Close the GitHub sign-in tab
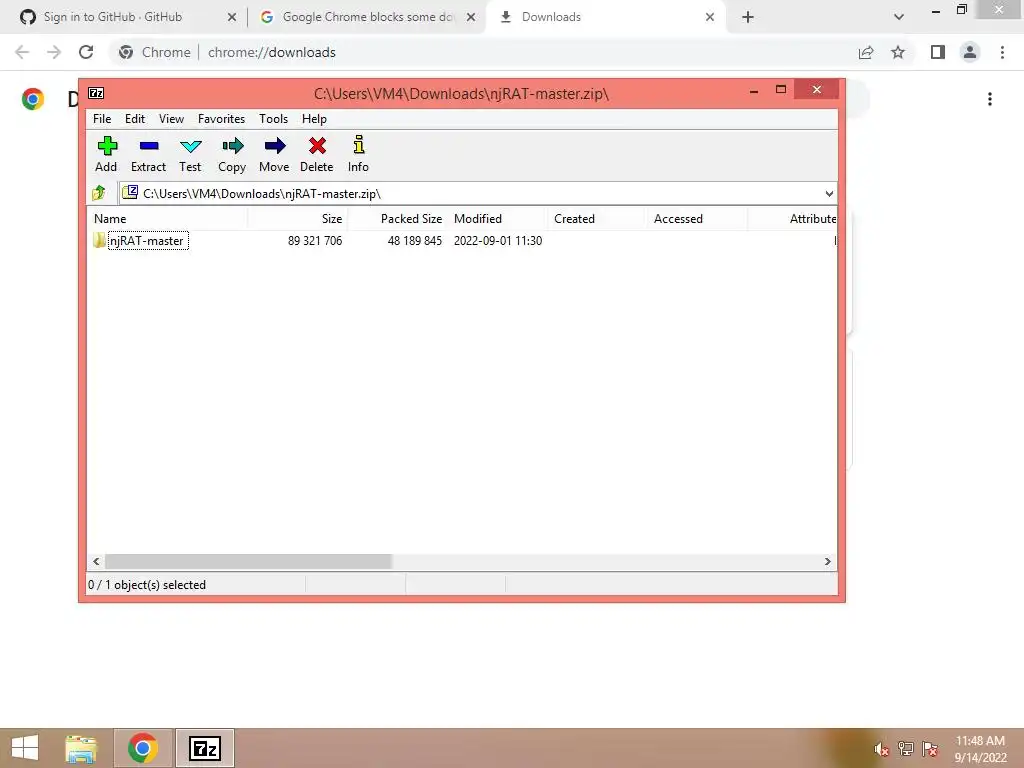Screen dimensions: 1024x768 (x=231, y=17)
